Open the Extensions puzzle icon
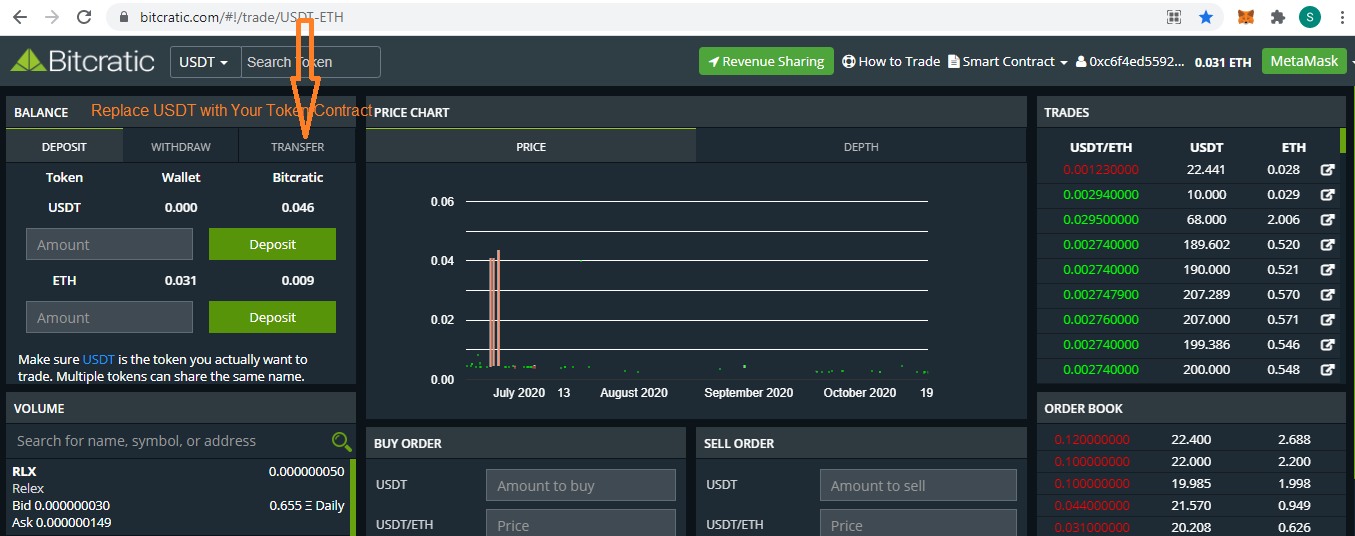The image size is (1355, 536). (1277, 17)
